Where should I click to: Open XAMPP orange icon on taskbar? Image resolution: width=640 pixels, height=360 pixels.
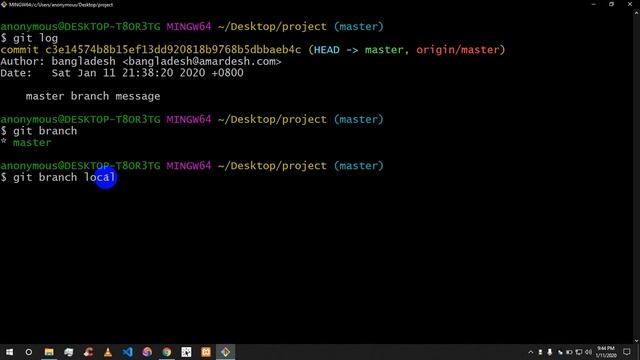(x=206, y=352)
